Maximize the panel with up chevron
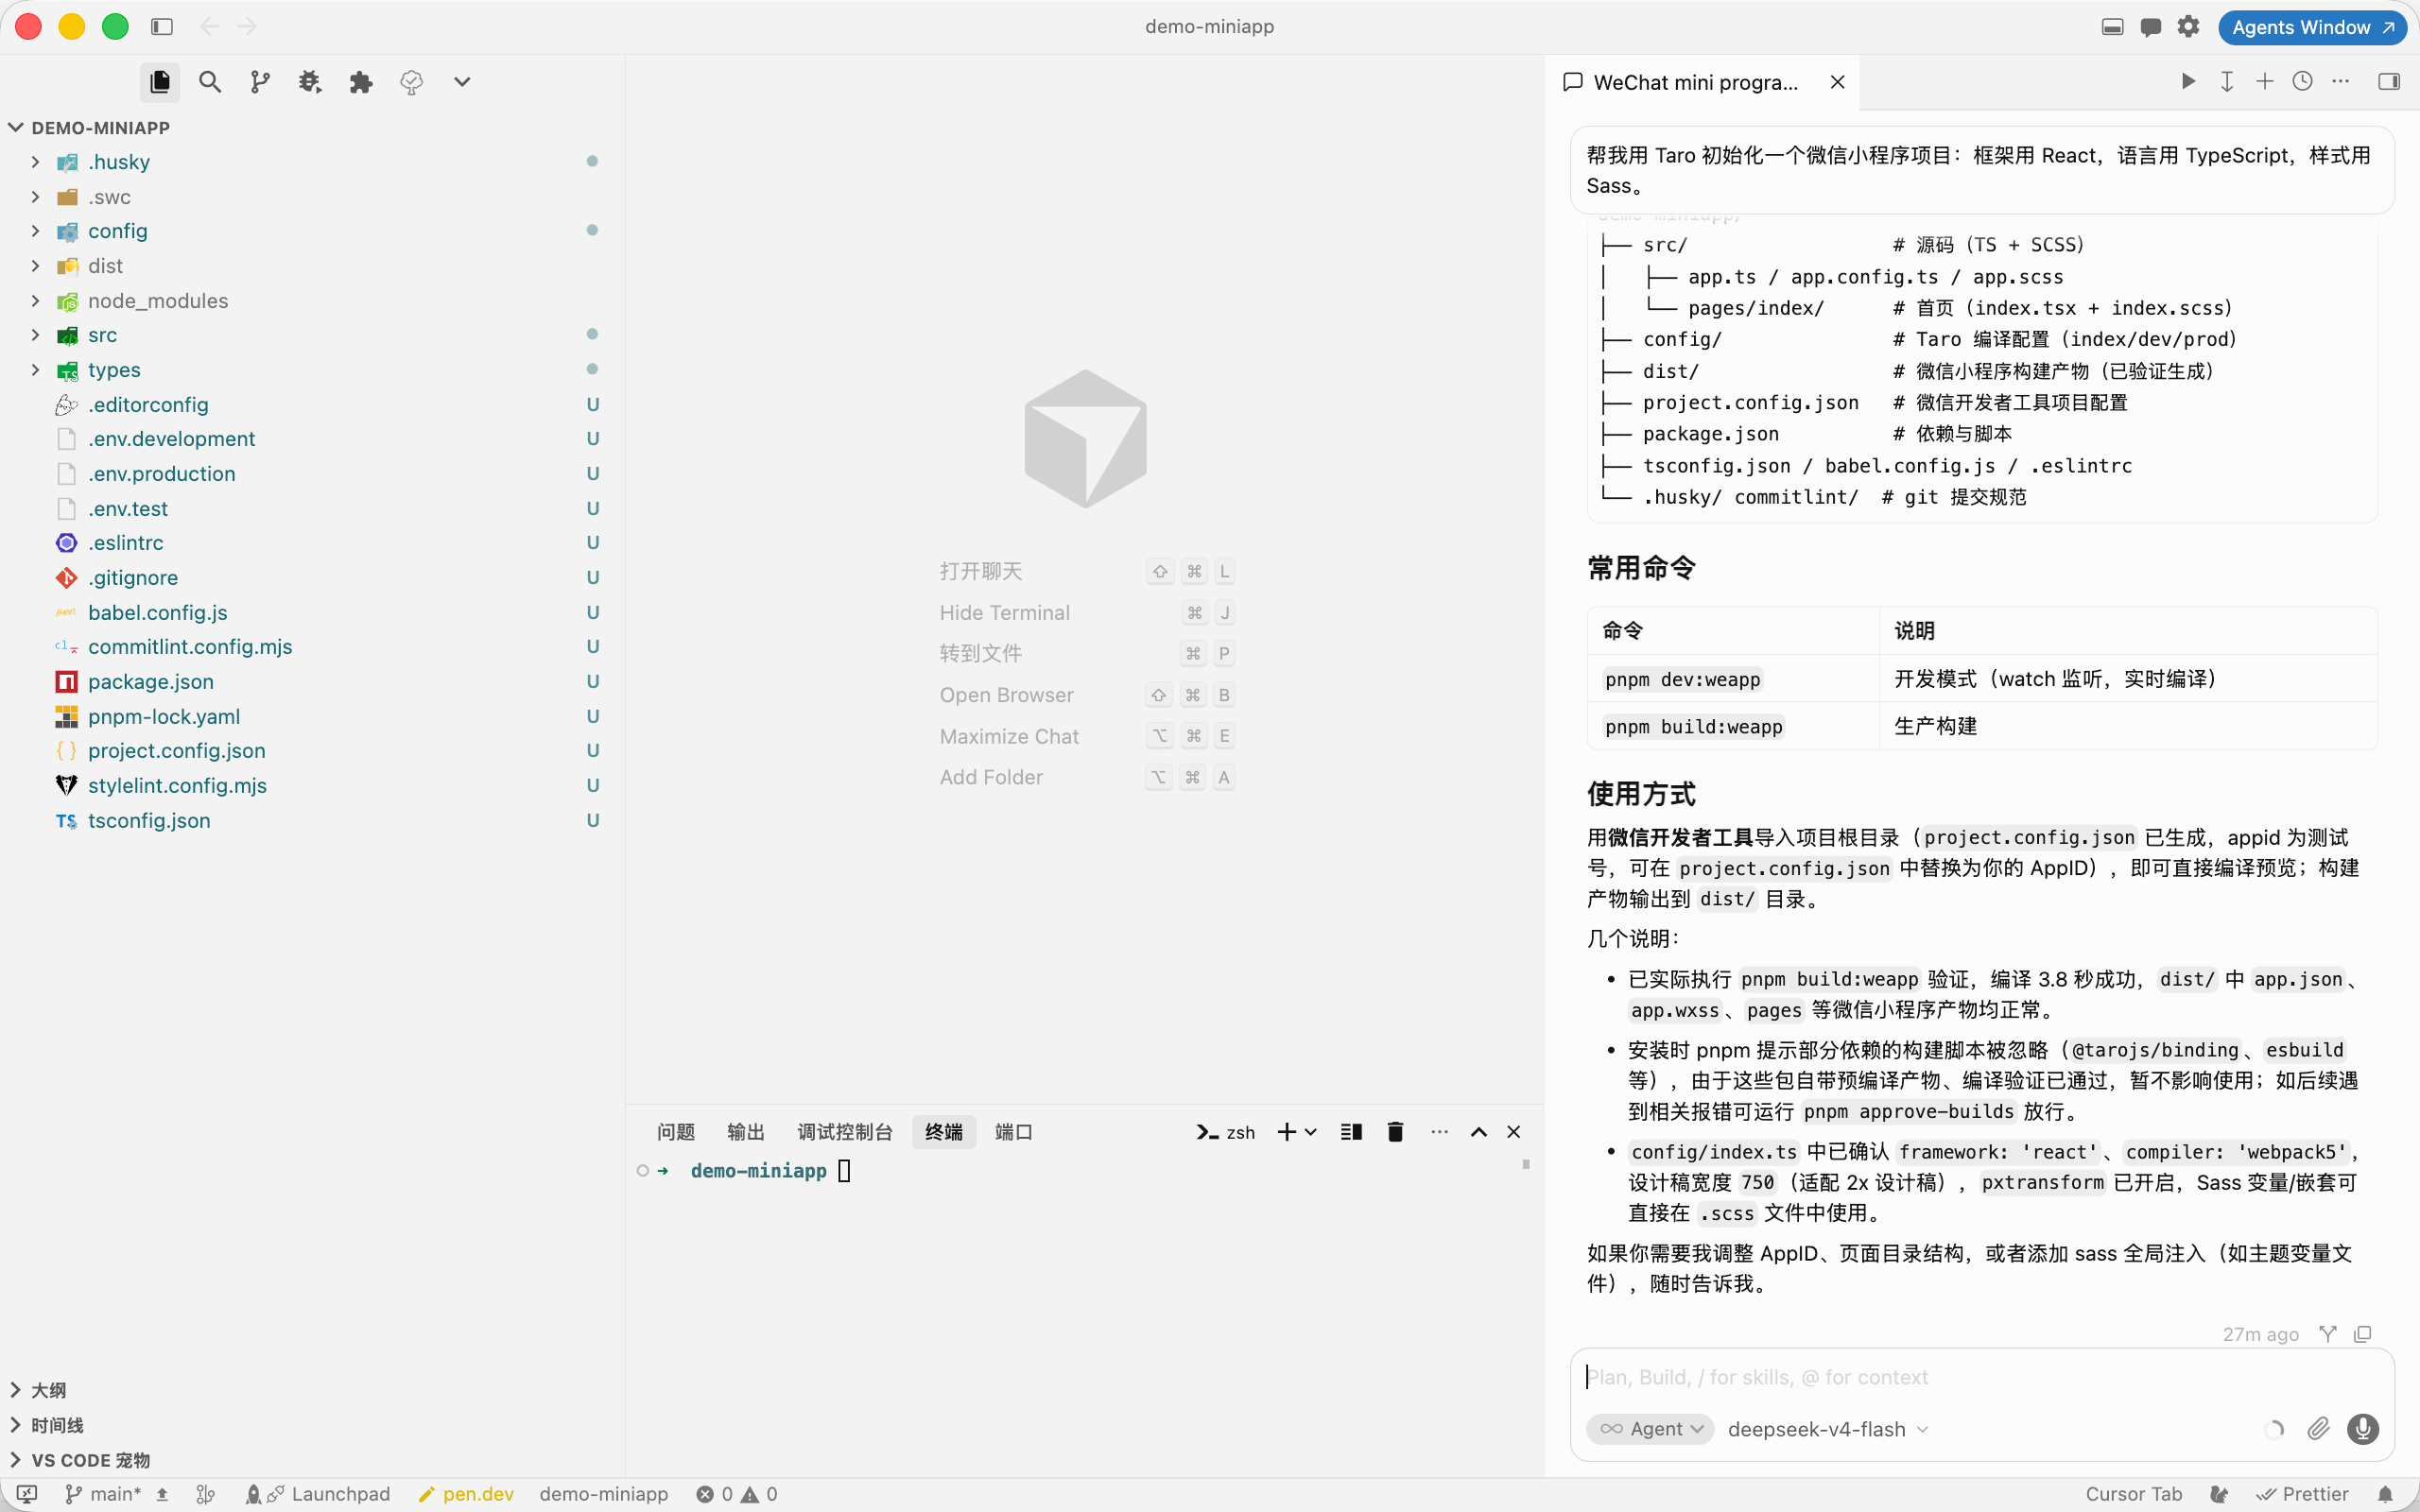Image resolution: width=2420 pixels, height=1512 pixels. click(x=1479, y=1132)
